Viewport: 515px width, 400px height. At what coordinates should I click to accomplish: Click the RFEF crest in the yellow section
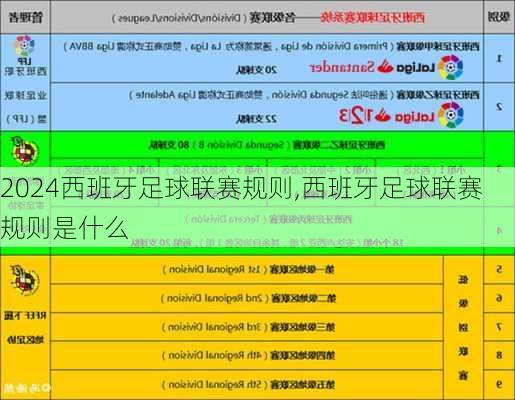[x=24, y=279]
